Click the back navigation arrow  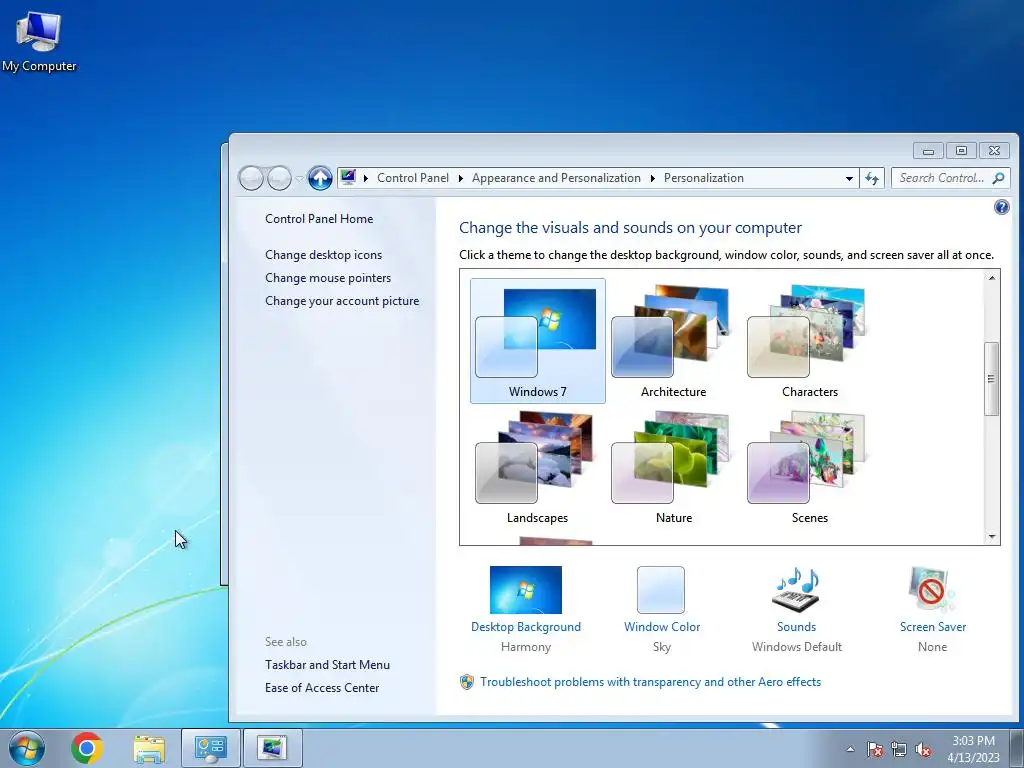point(251,178)
